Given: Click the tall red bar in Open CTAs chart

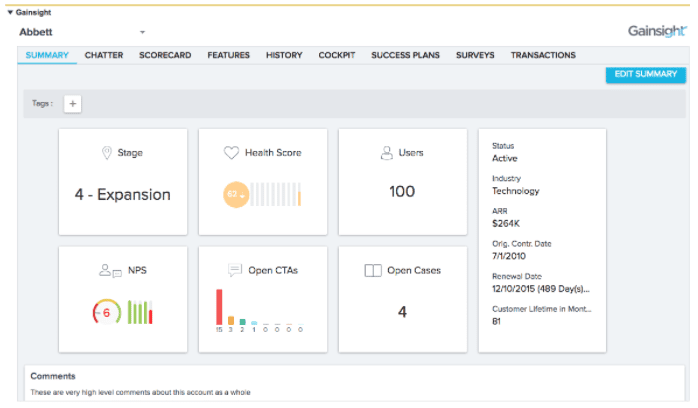Looking at the screenshot, I should [219, 306].
